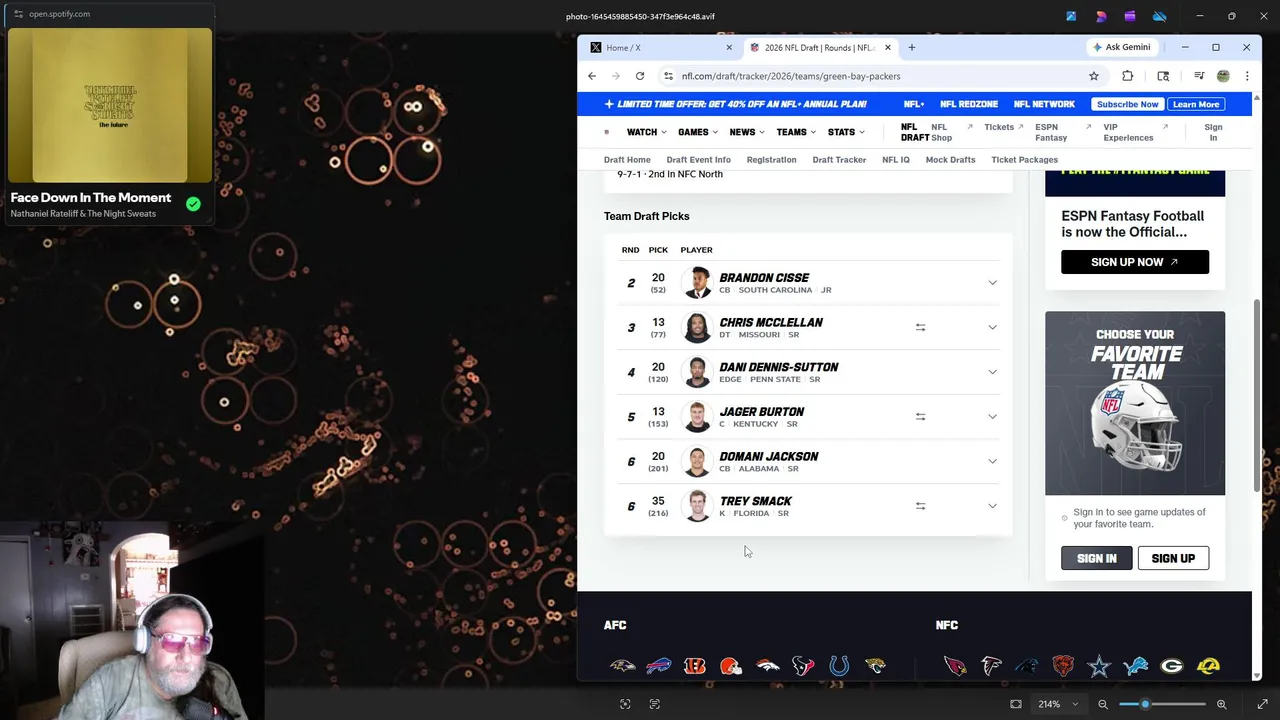1280x720 pixels.
Task: Open the Atlanta Falcons logo
Action: [991, 666]
